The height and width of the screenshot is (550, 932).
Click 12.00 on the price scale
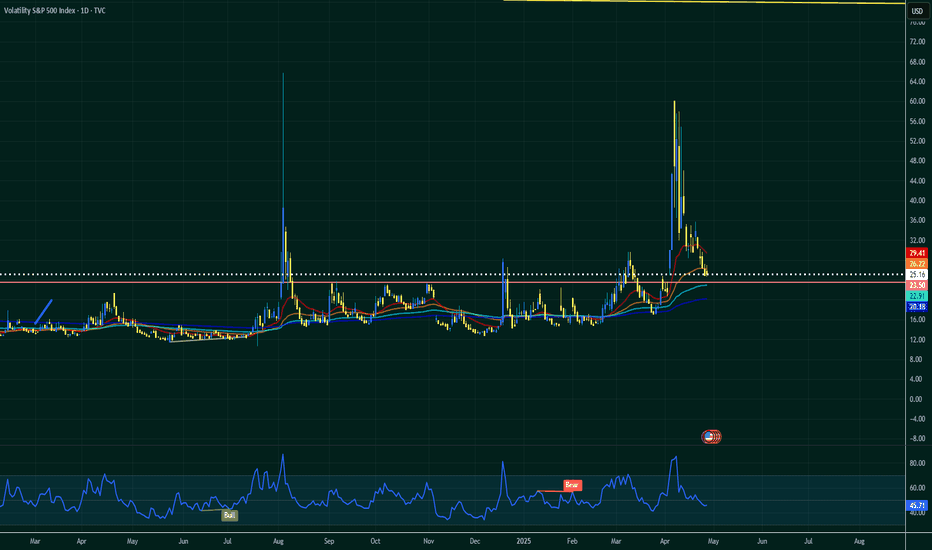pyautogui.click(x=917, y=340)
